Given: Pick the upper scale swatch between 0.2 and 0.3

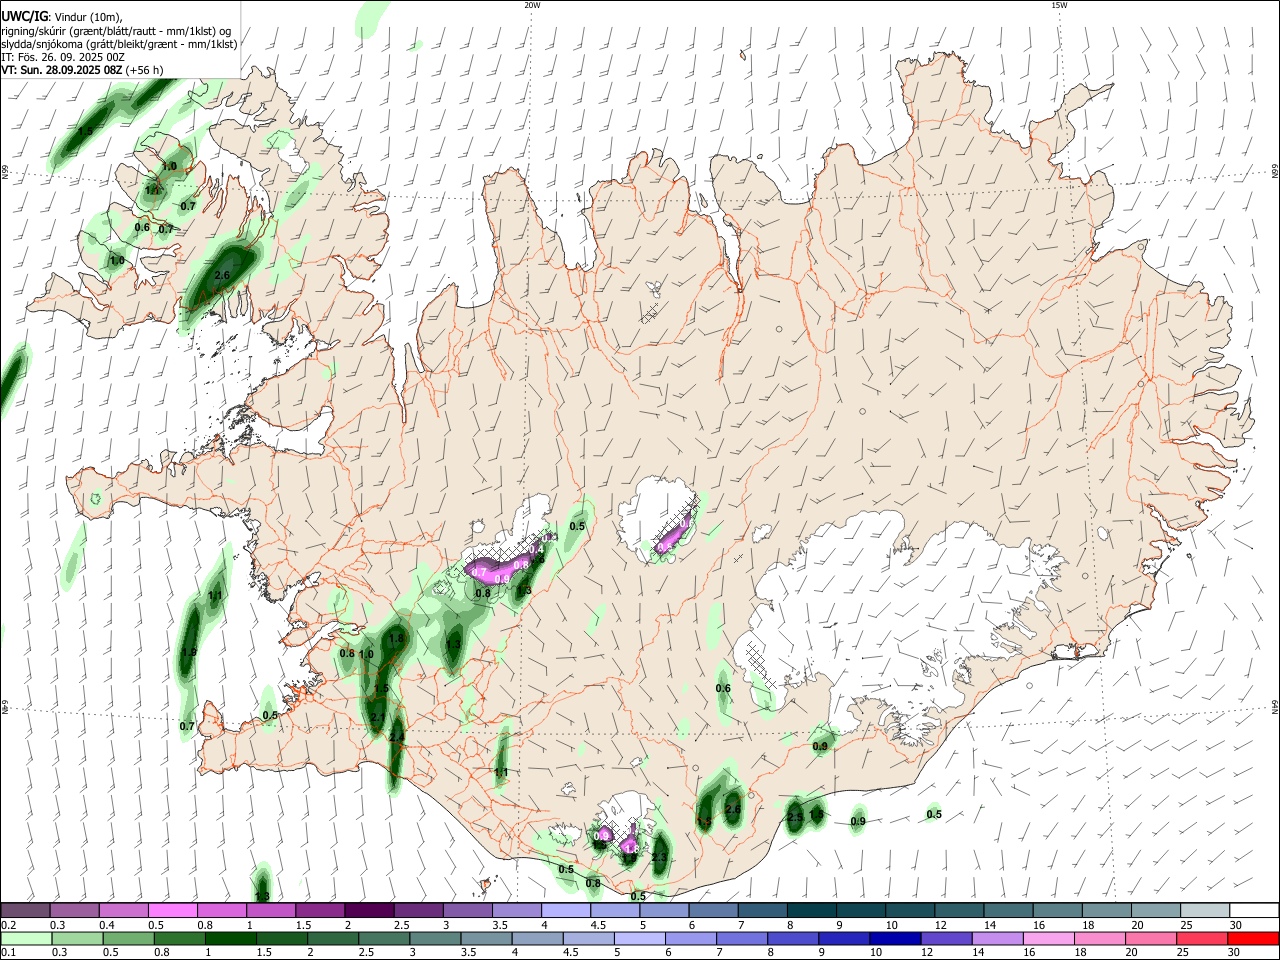Looking at the screenshot, I should pos(26,911).
